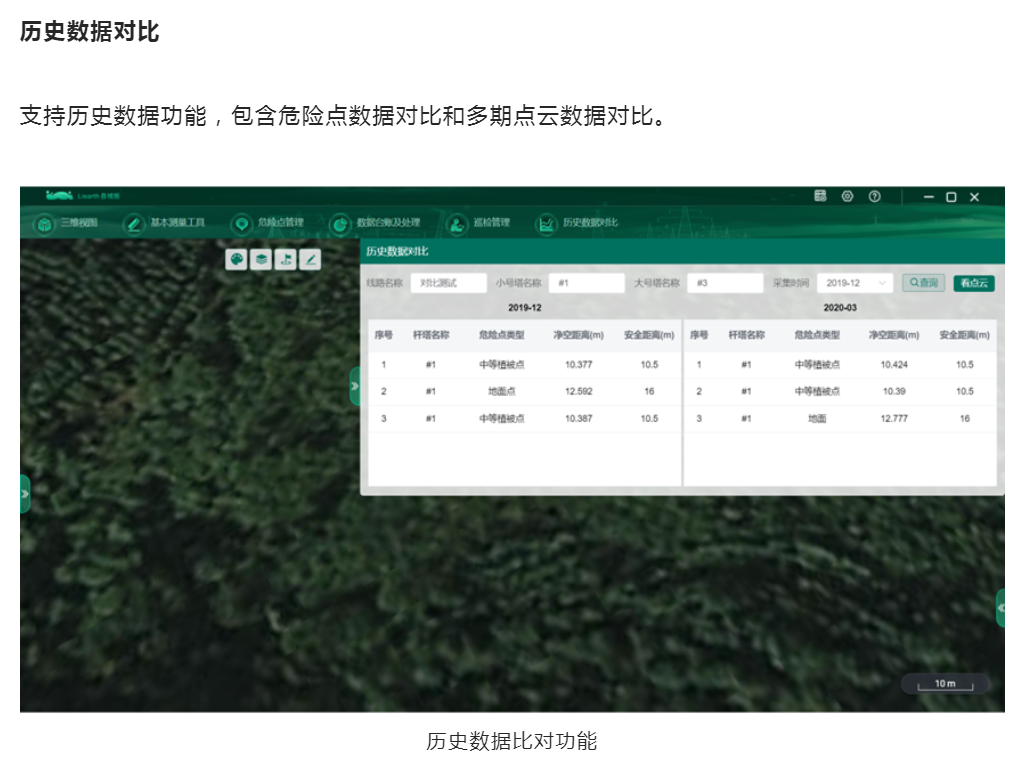The height and width of the screenshot is (771, 1027).
Task: Open the settings gear in title bar
Action: click(847, 197)
